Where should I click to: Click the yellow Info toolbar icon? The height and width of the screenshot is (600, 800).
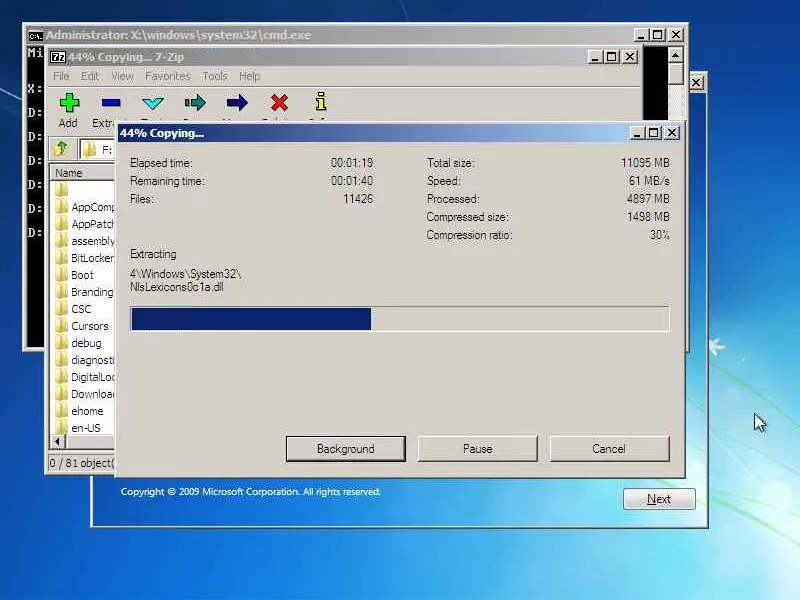coord(321,102)
